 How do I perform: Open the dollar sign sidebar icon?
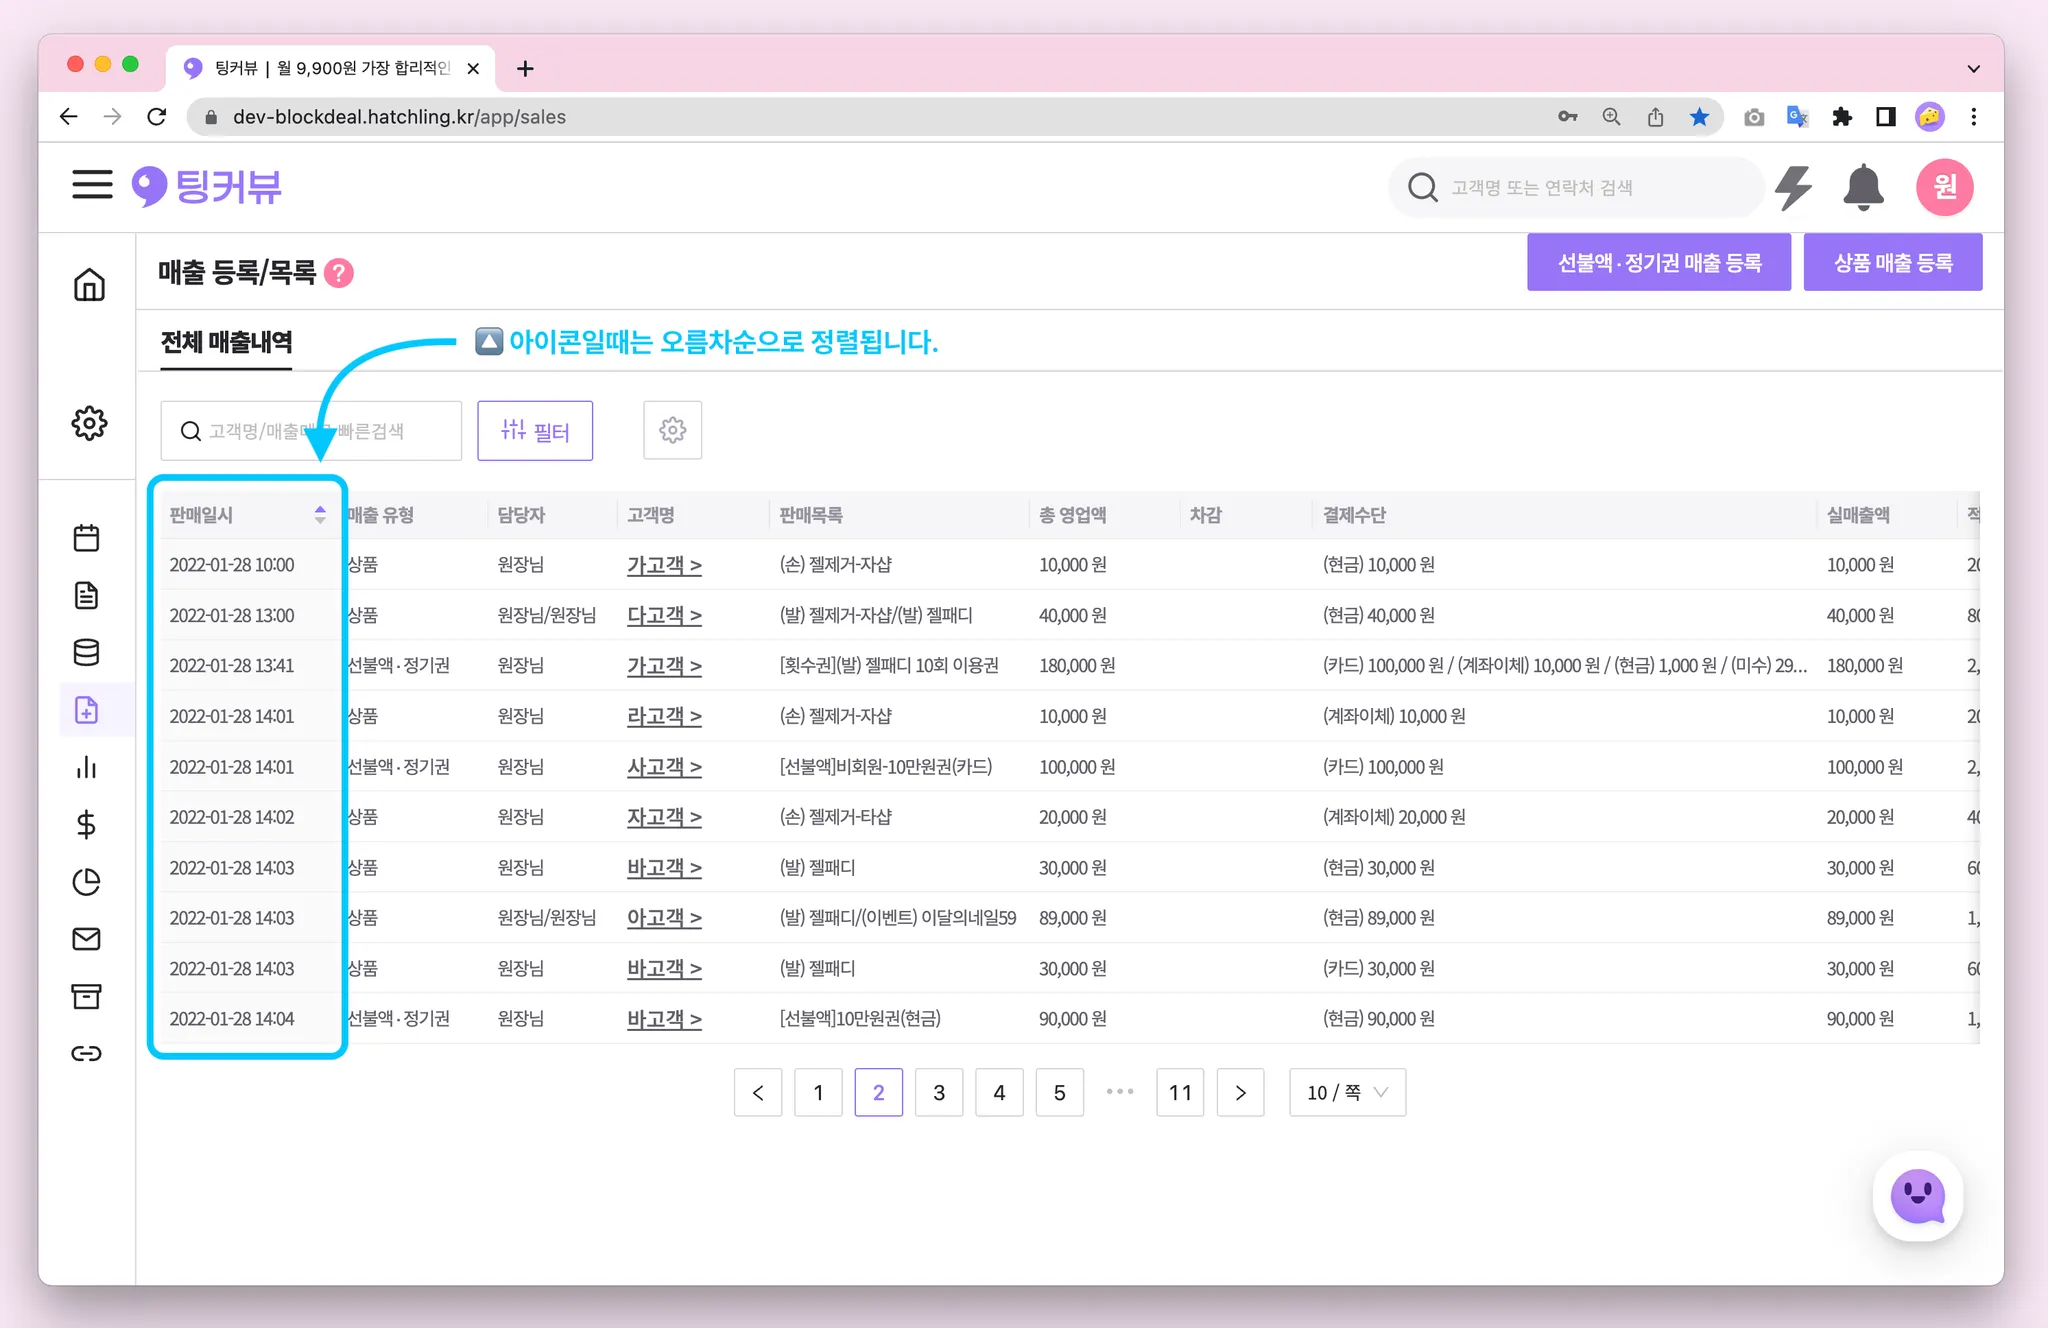pos(87,824)
